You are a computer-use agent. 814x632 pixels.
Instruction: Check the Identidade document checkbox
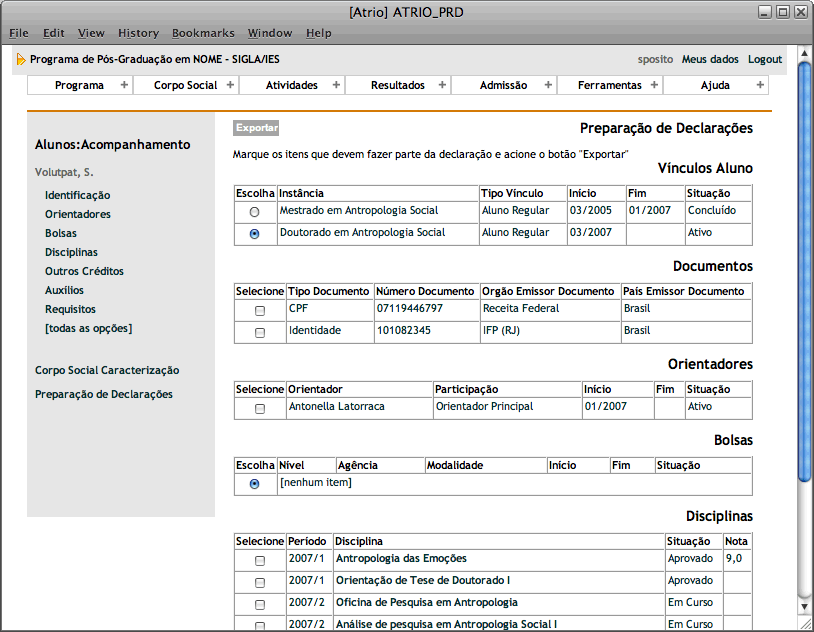click(x=260, y=333)
